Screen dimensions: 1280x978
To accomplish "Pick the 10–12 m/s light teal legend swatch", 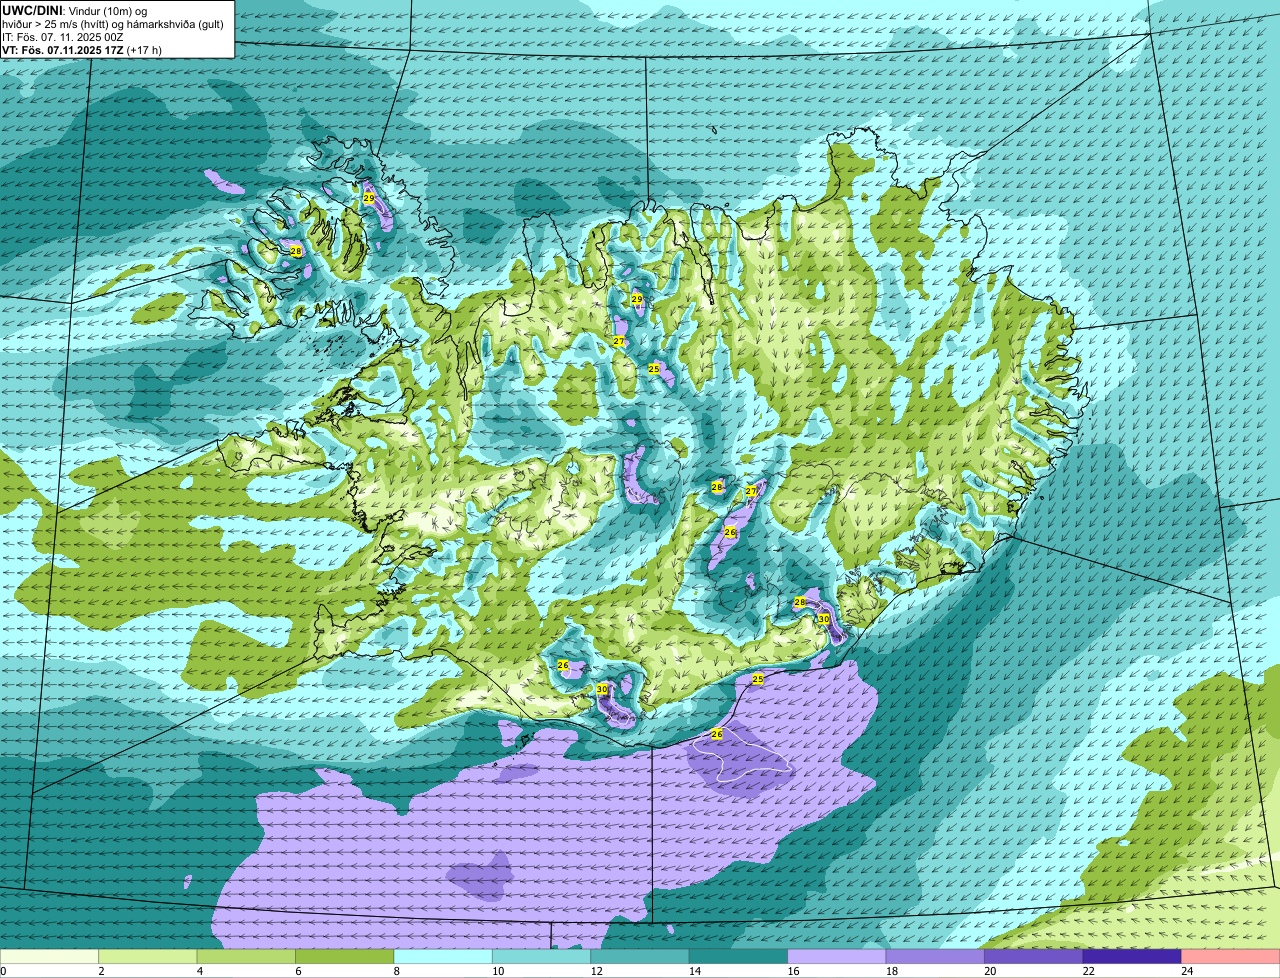I will point(542,957).
